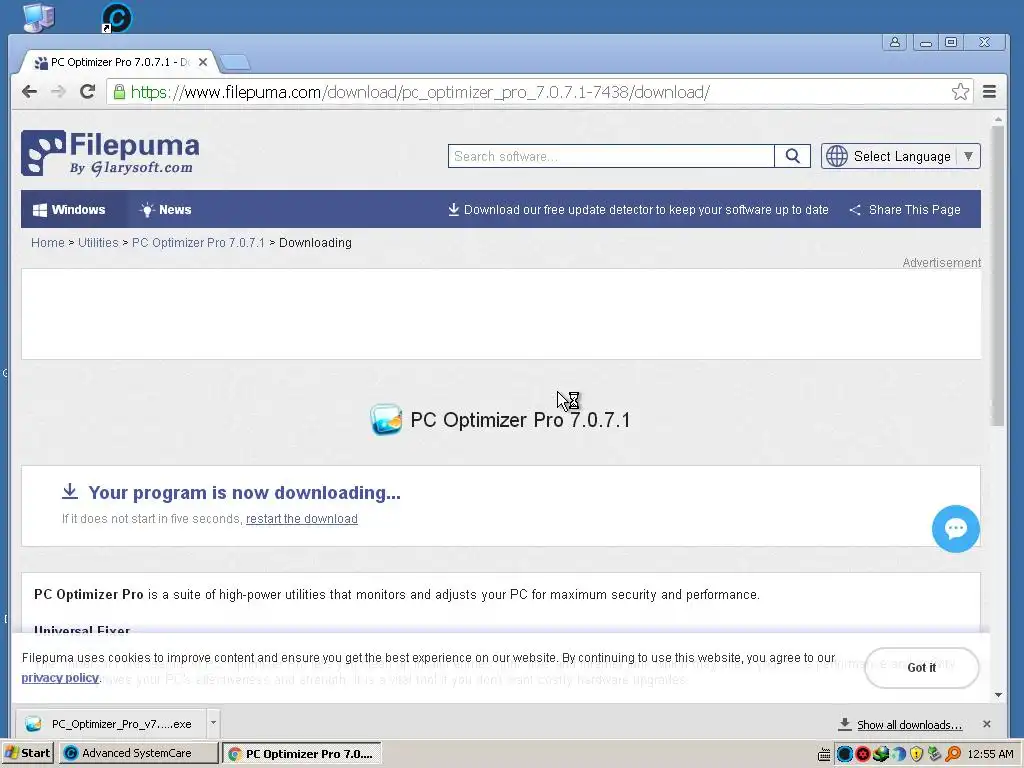Go back with the browser back arrow
Viewport: 1024px width, 768px height.
tap(29, 91)
